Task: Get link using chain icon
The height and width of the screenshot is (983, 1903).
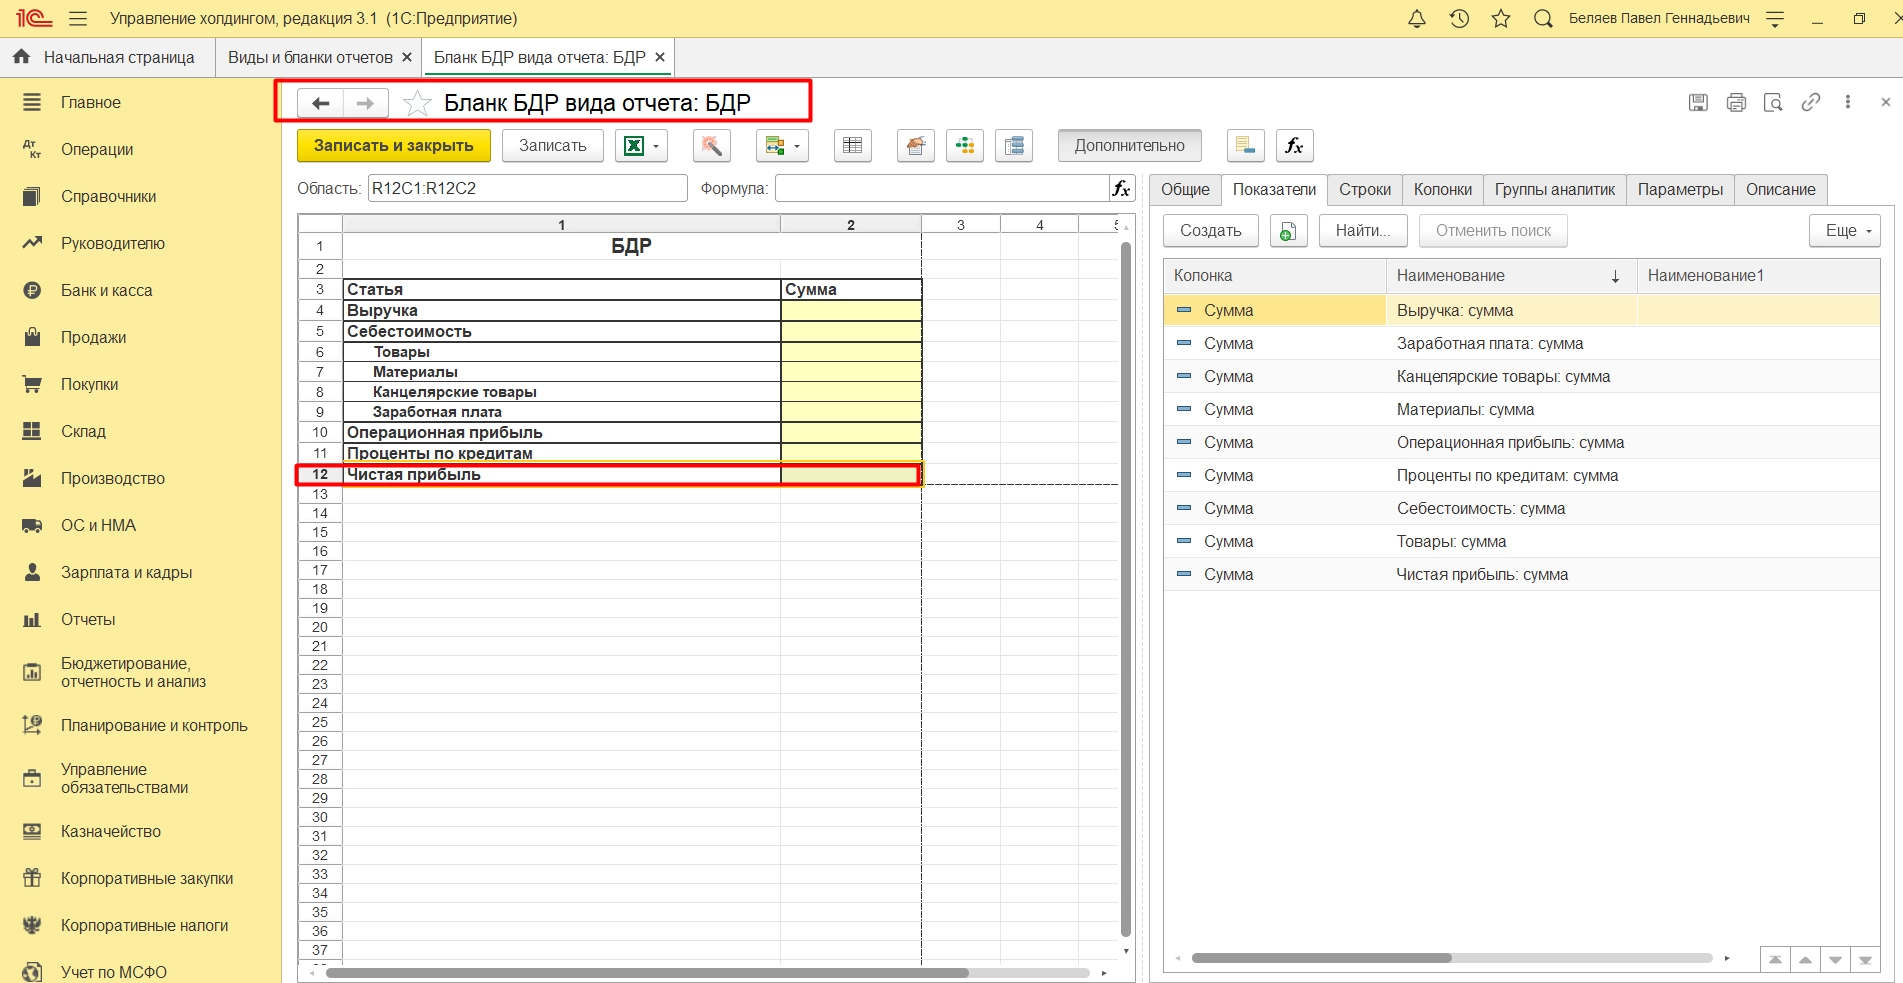Action: click(x=1811, y=102)
